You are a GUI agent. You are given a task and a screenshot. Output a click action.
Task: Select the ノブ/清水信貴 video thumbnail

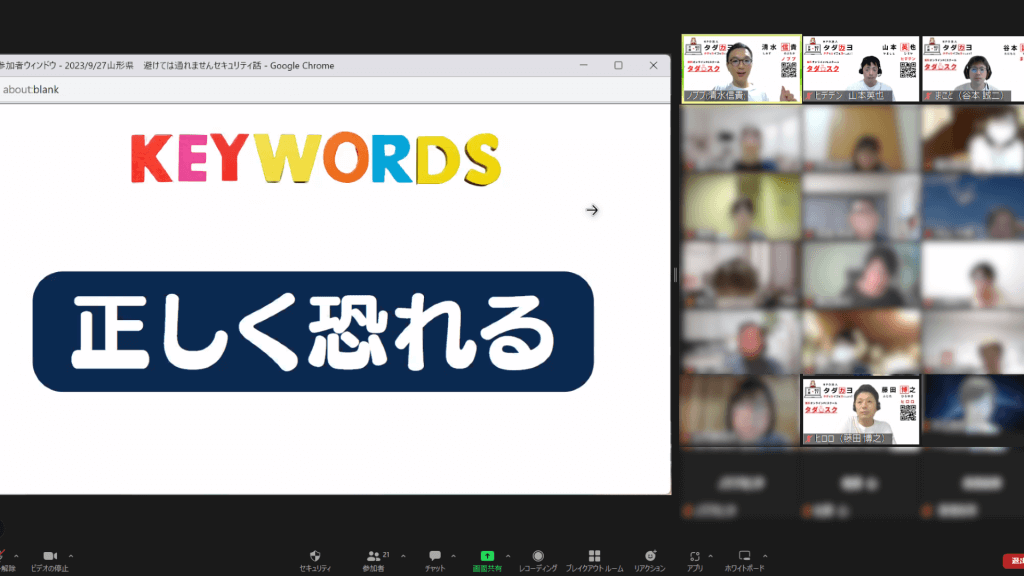(x=741, y=68)
